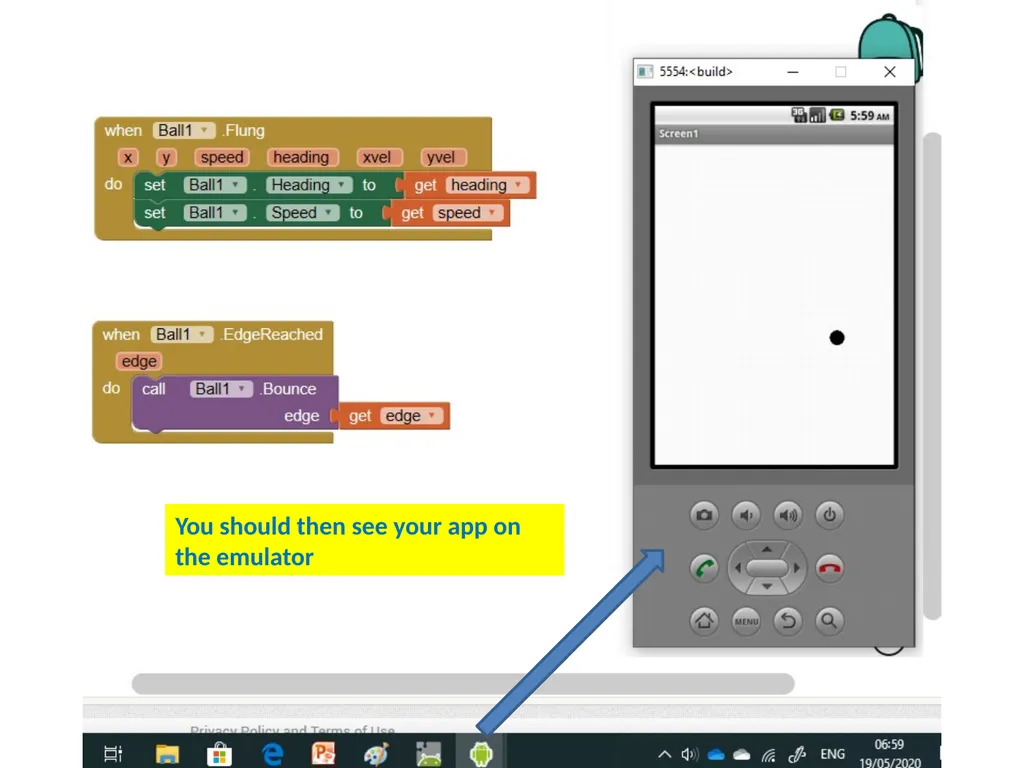
Task: Open the aiStarter Android icon on taskbar
Action: coord(428,754)
